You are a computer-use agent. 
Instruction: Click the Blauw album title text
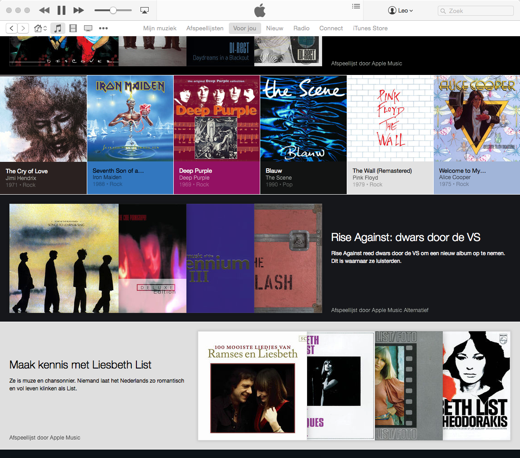coord(274,171)
